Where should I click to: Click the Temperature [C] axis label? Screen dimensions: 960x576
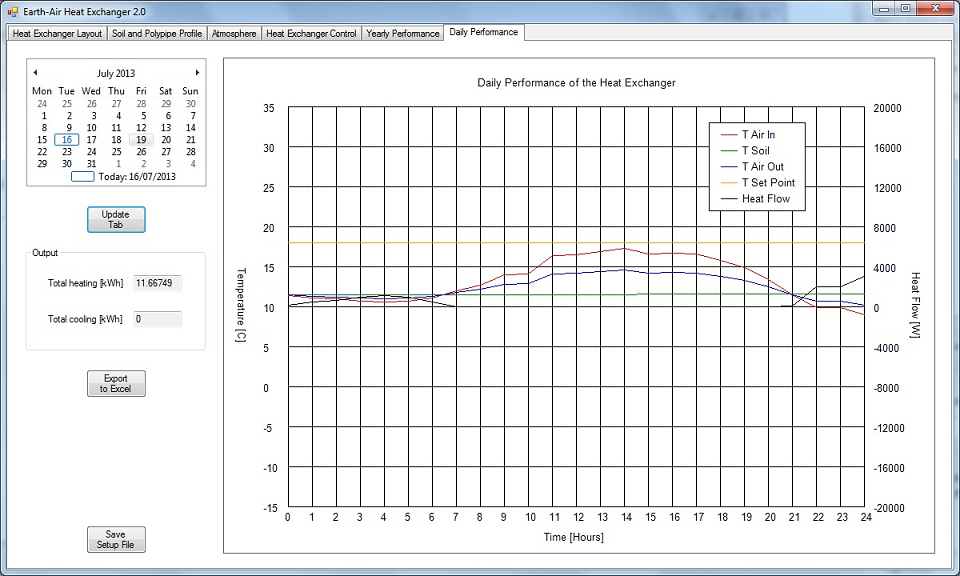click(x=241, y=305)
